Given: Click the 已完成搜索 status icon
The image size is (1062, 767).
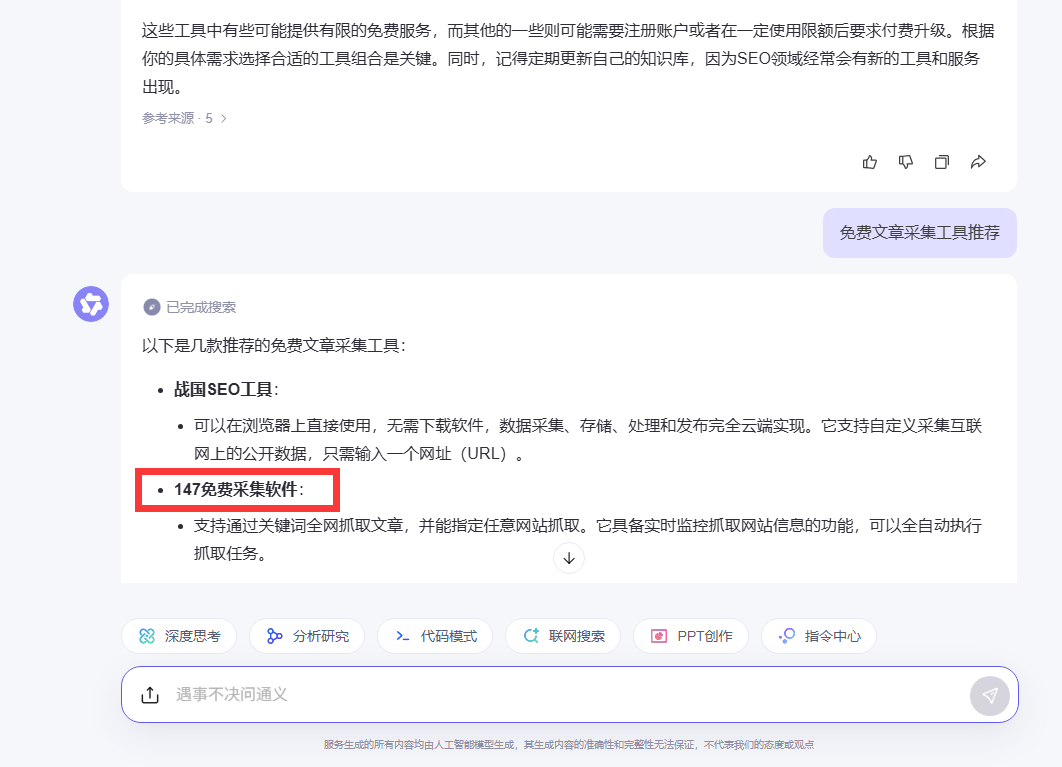Looking at the screenshot, I should tap(152, 308).
